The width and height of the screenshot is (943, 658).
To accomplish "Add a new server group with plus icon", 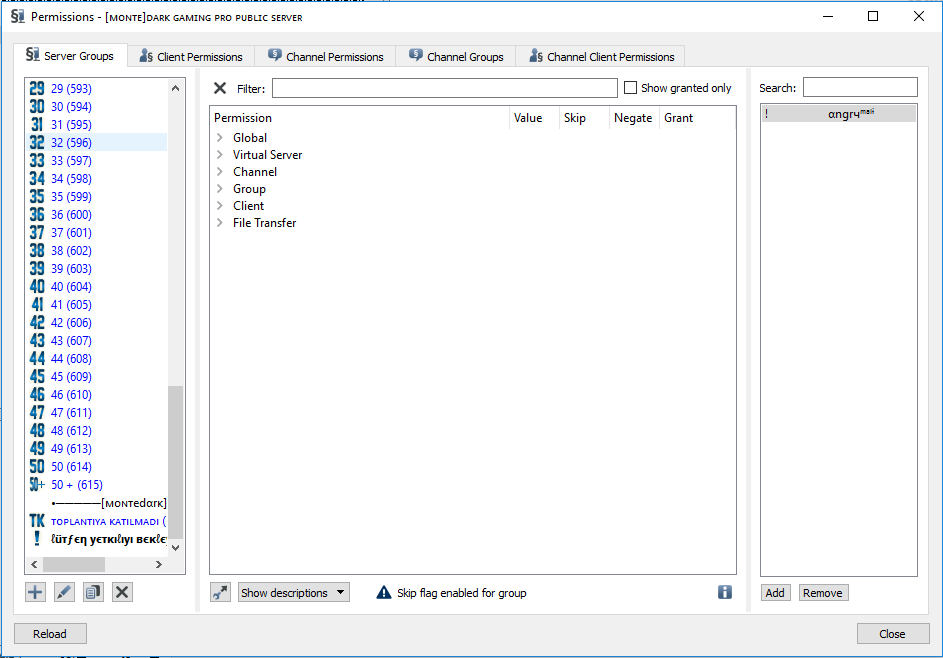I will [x=35, y=592].
